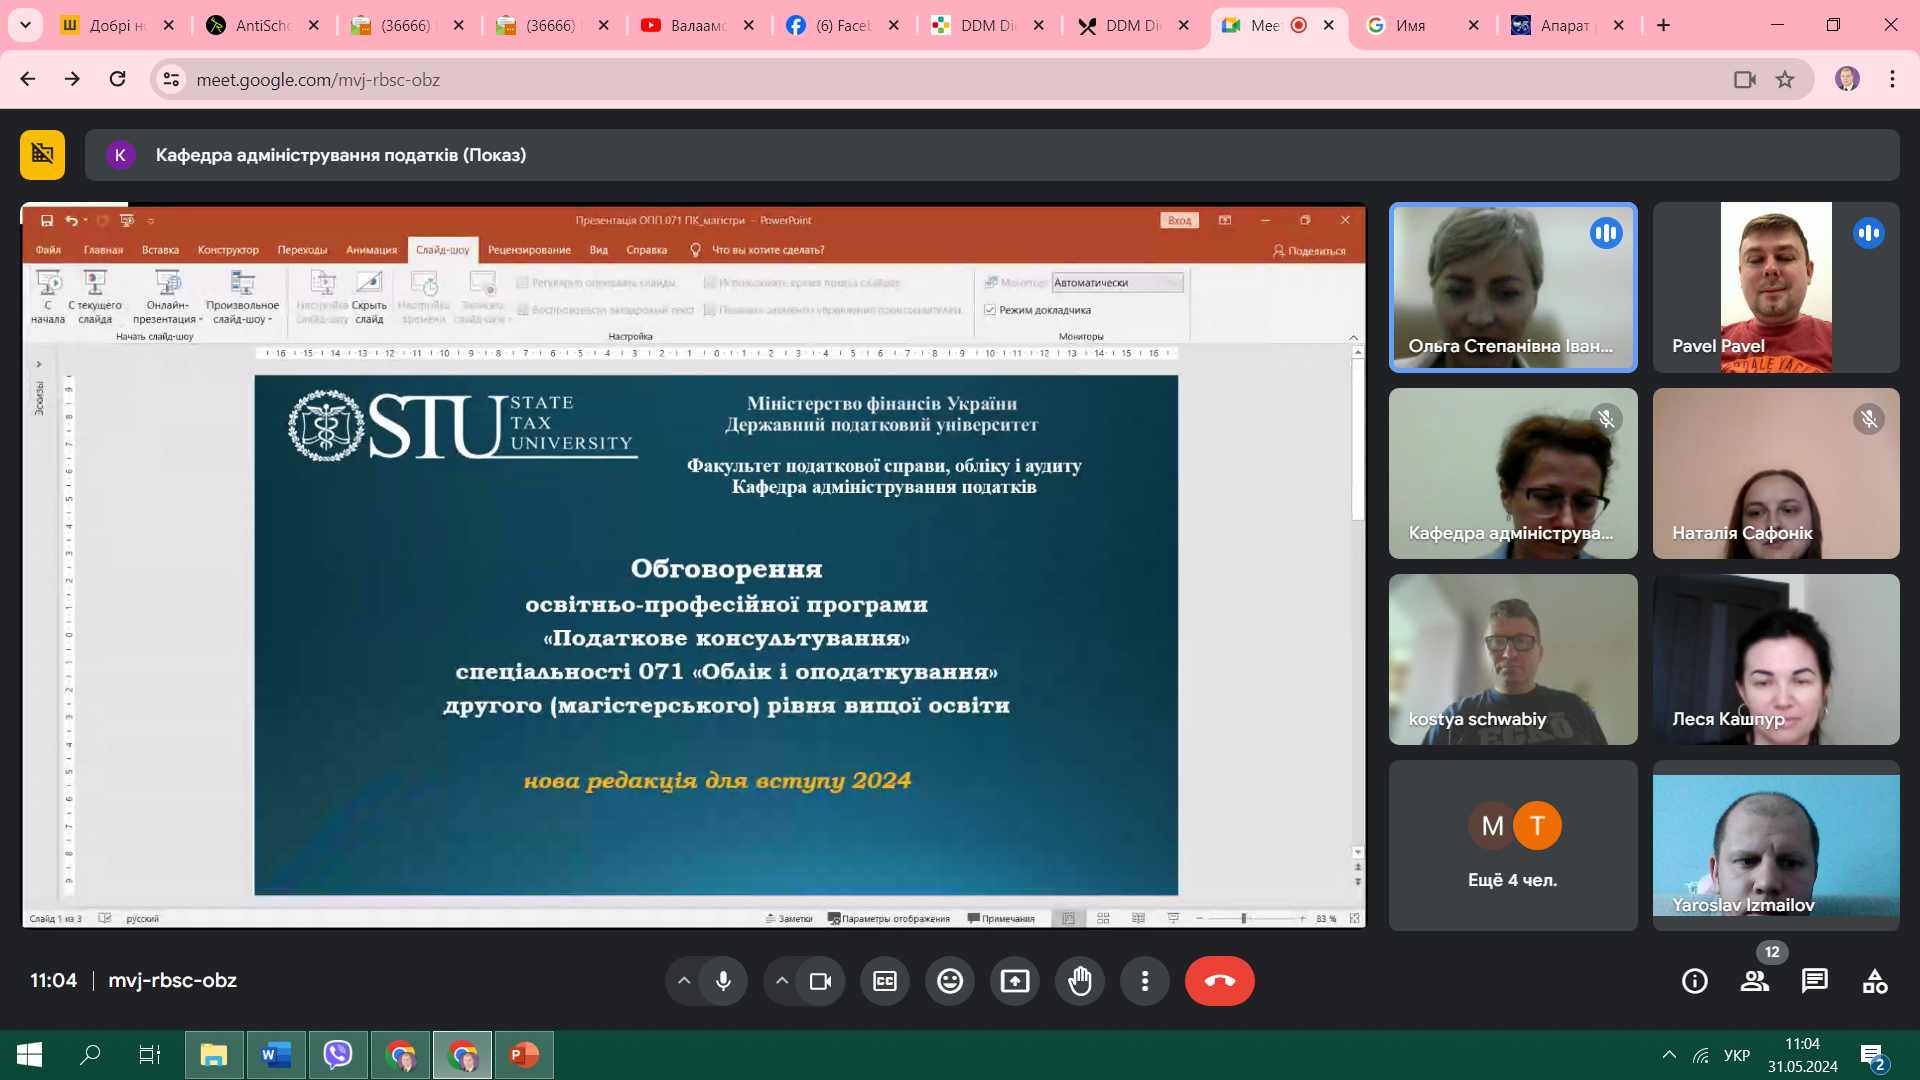Open Chrome tab search dropdown
1920x1080 pixels.
click(25, 25)
